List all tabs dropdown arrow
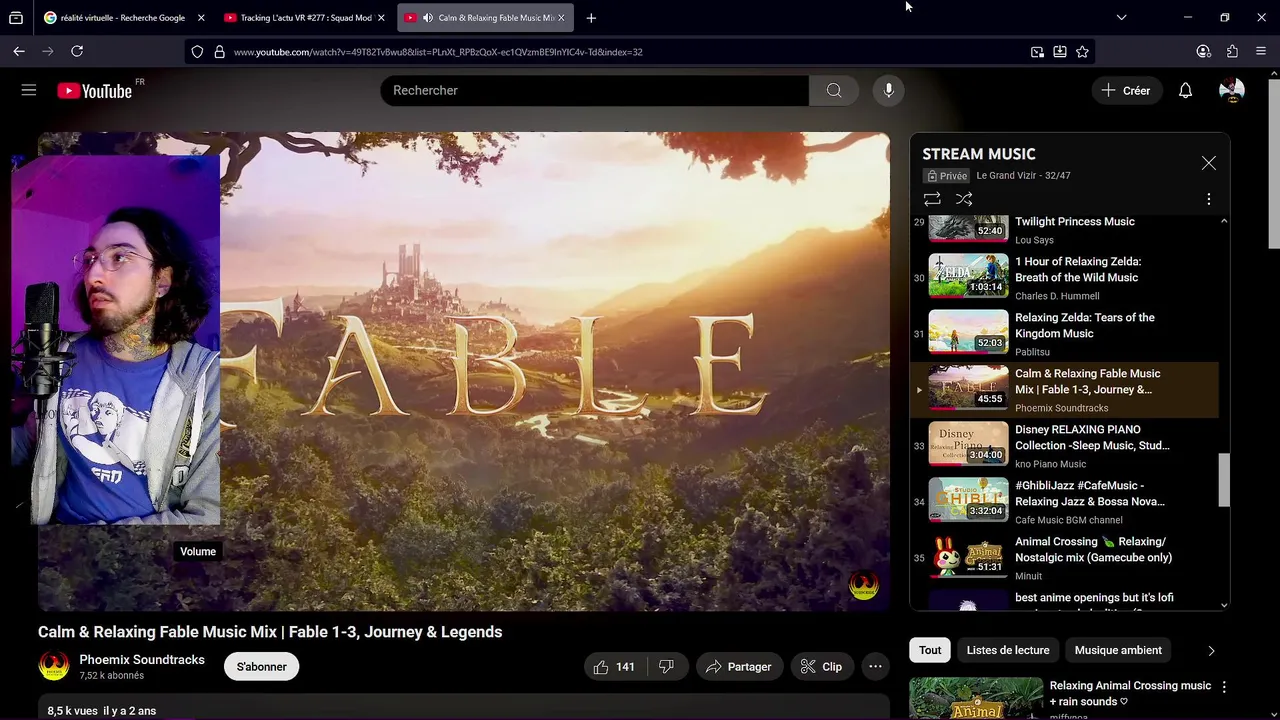 (1121, 17)
